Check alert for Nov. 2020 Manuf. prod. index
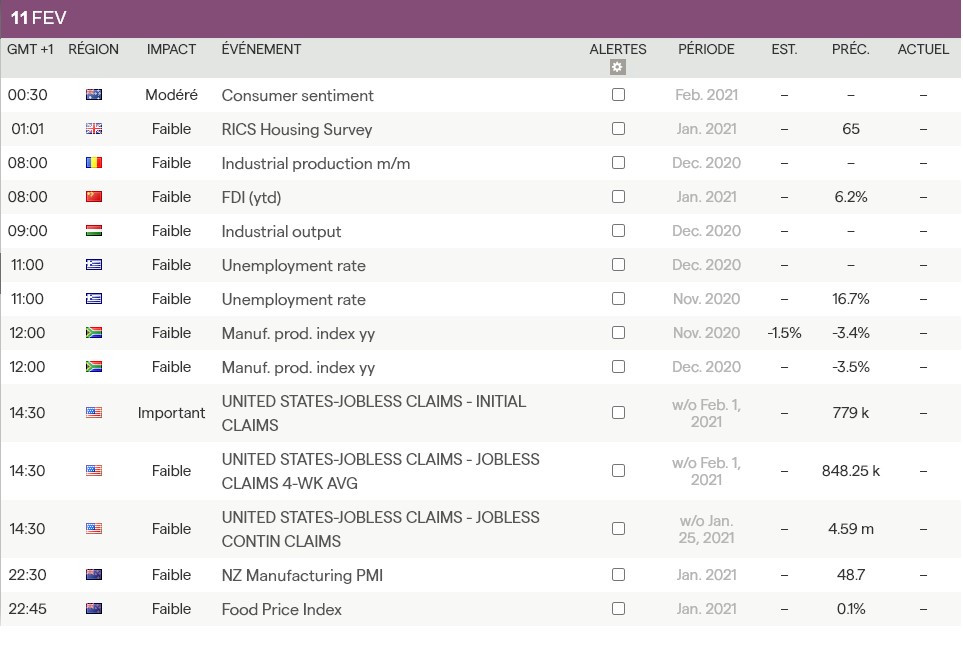The height and width of the screenshot is (645, 963). click(618, 332)
